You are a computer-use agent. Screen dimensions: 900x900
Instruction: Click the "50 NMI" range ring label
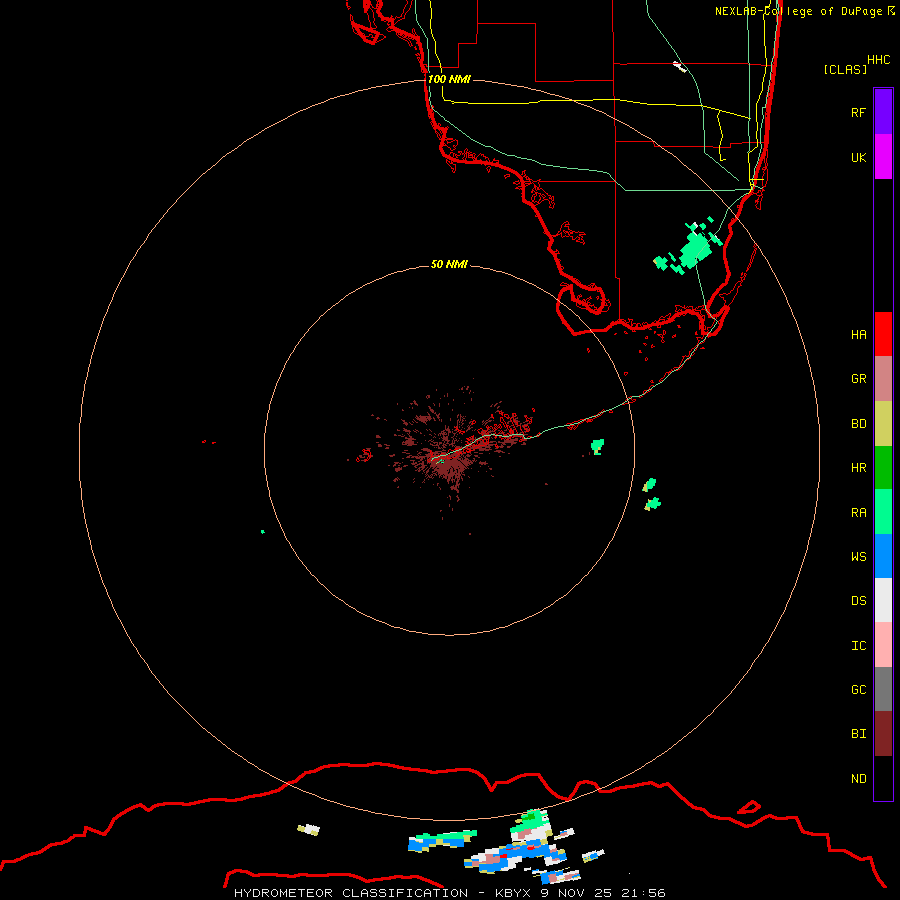tap(449, 264)
